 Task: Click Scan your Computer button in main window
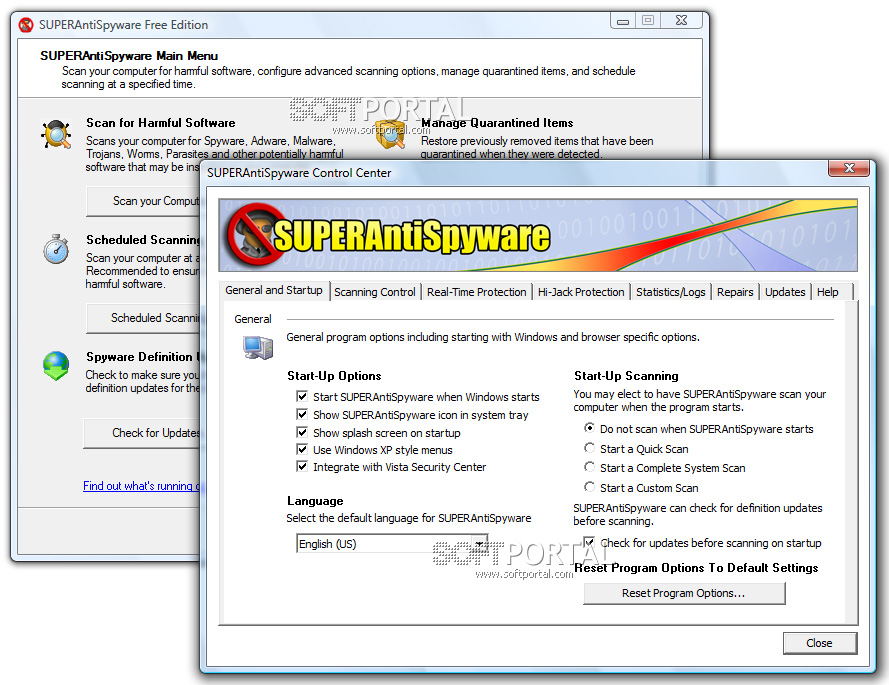tap(143, 201)
